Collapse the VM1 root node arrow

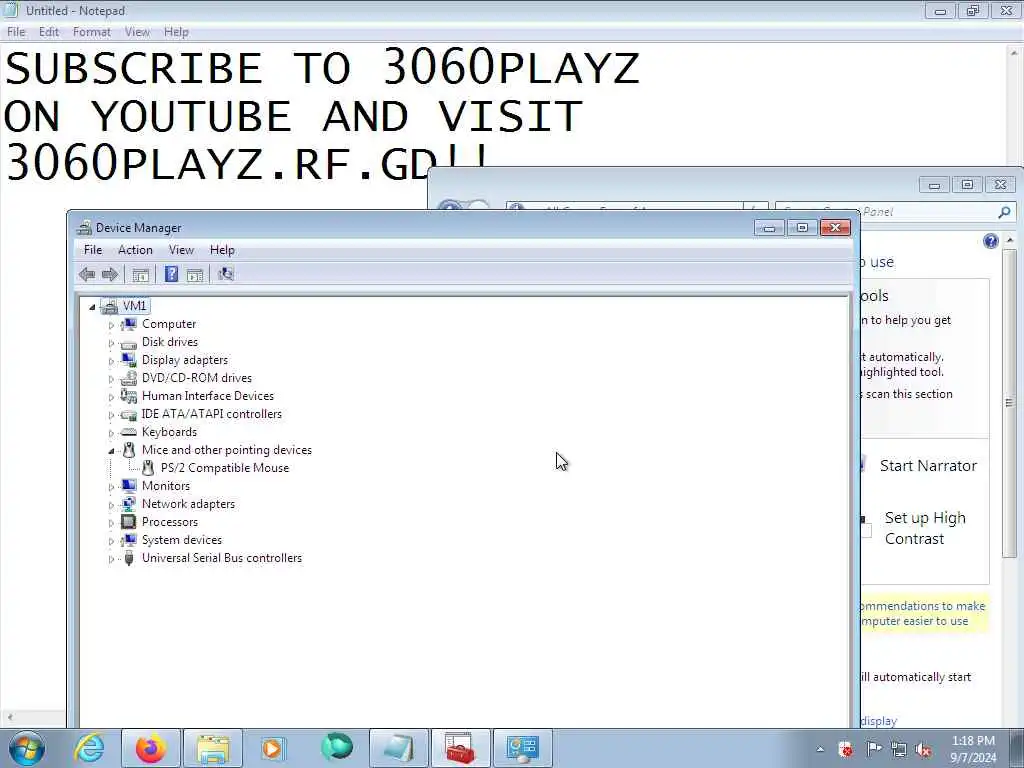click(x=92, y=306)
